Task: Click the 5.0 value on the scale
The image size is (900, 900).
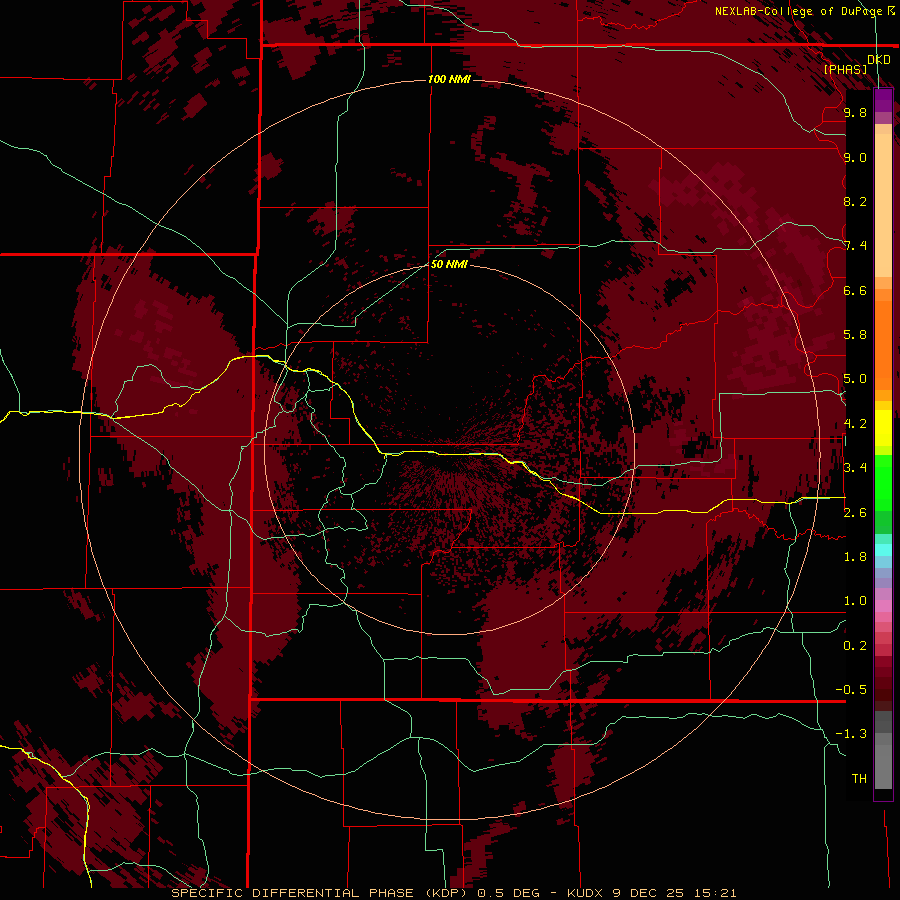Action: click(855, 379)
